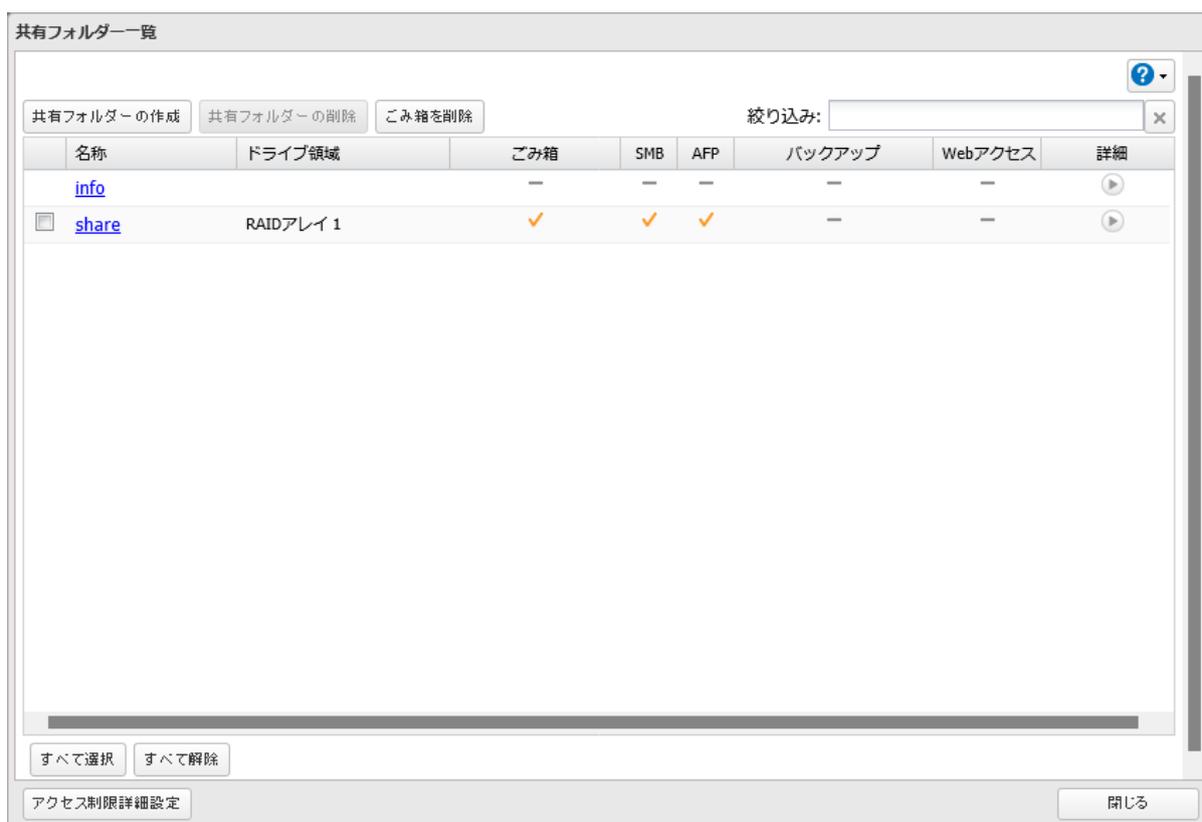This screenshot has height=822, width=1202.
Task: Open details arrow for share folder
Action: (1113, 220)
